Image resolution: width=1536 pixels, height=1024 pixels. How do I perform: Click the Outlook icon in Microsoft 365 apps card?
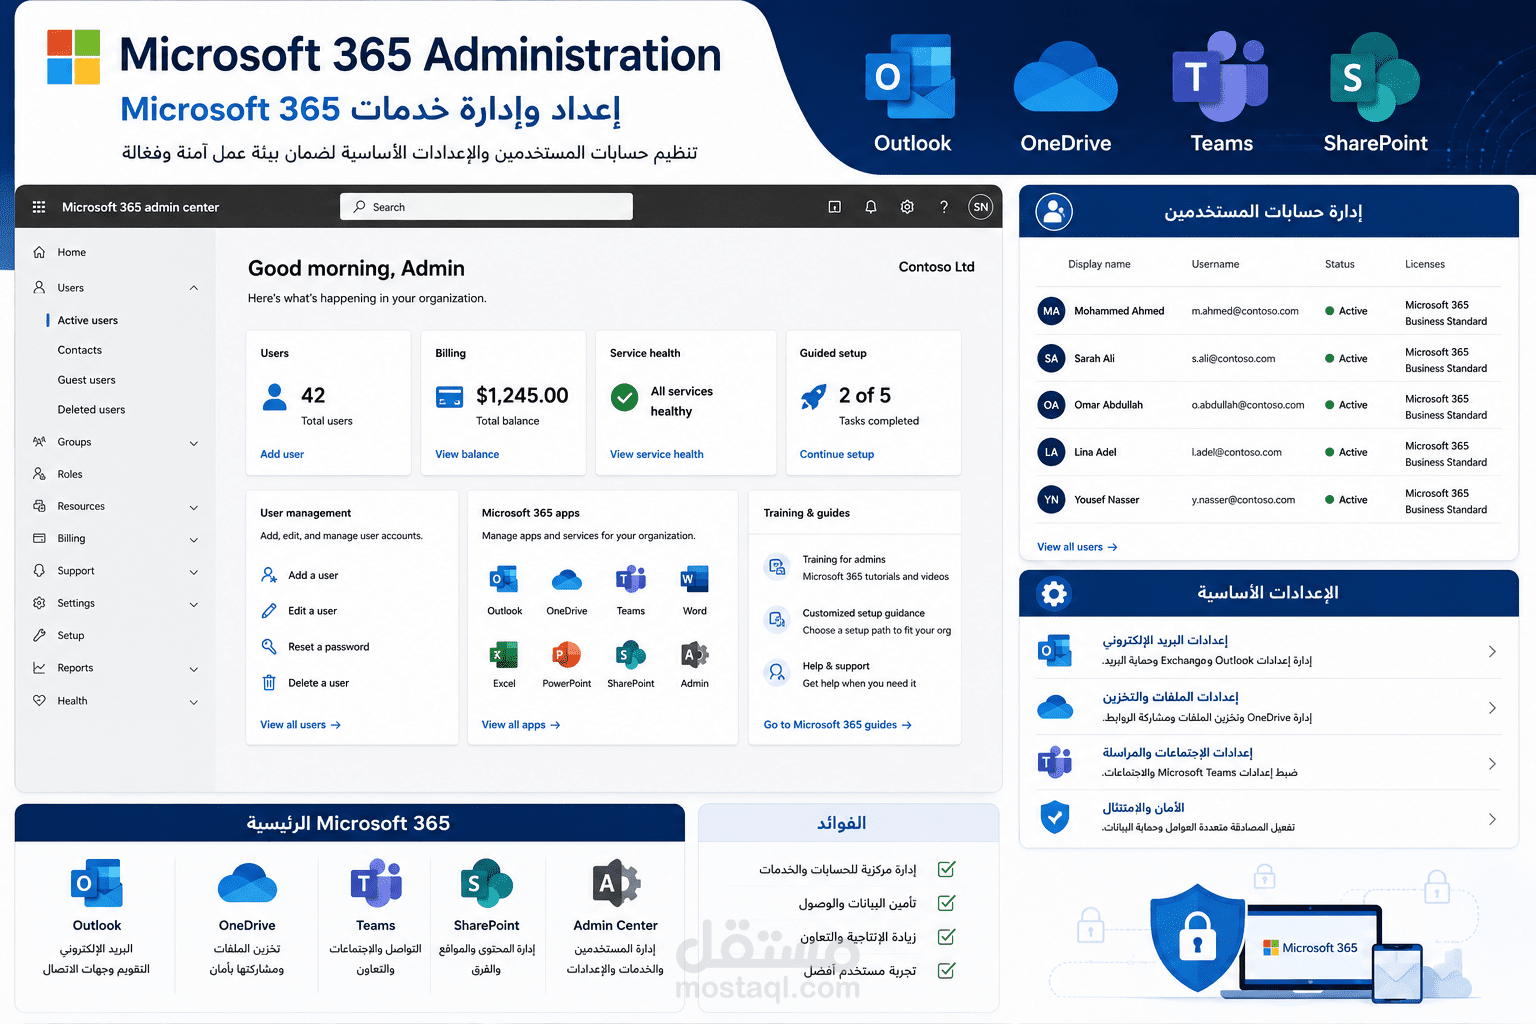(504, 579)
